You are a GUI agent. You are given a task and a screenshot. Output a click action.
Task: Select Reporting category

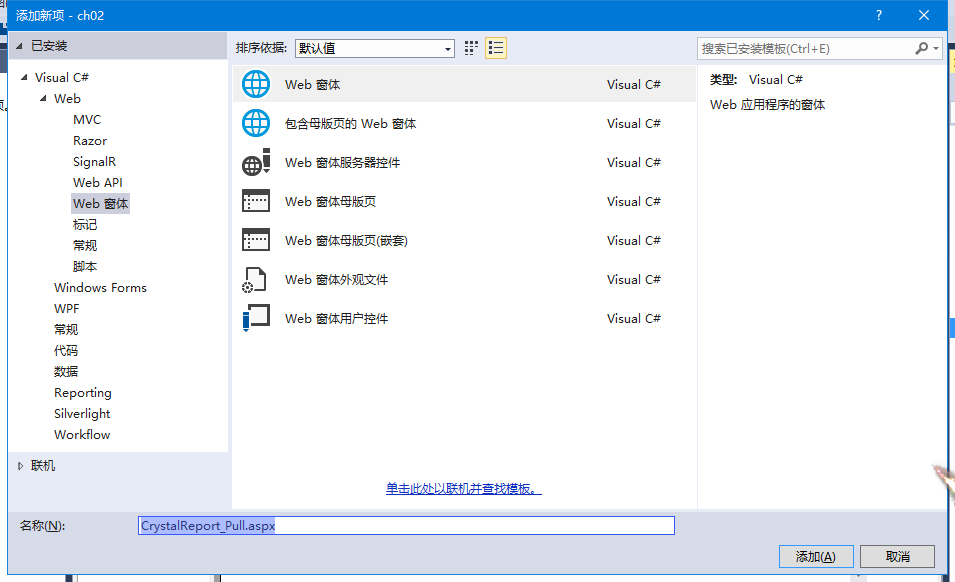coord(83,393)
